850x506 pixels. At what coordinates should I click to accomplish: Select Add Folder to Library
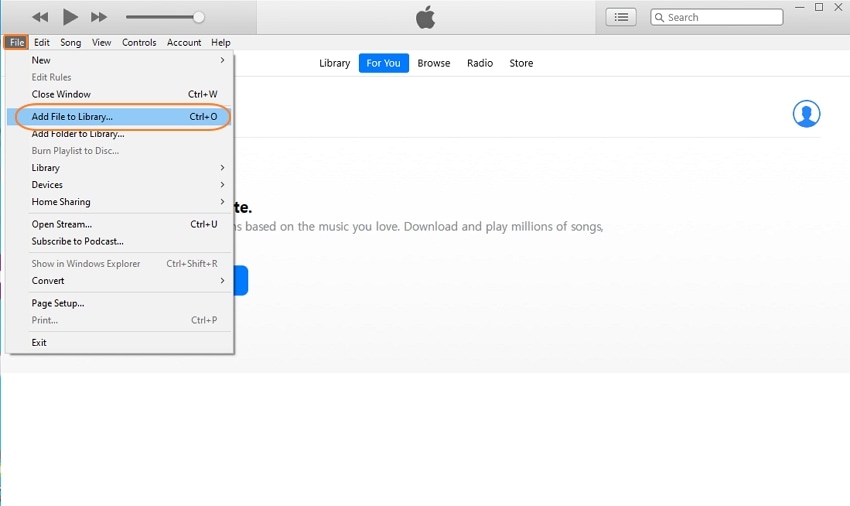click(120, 134)
